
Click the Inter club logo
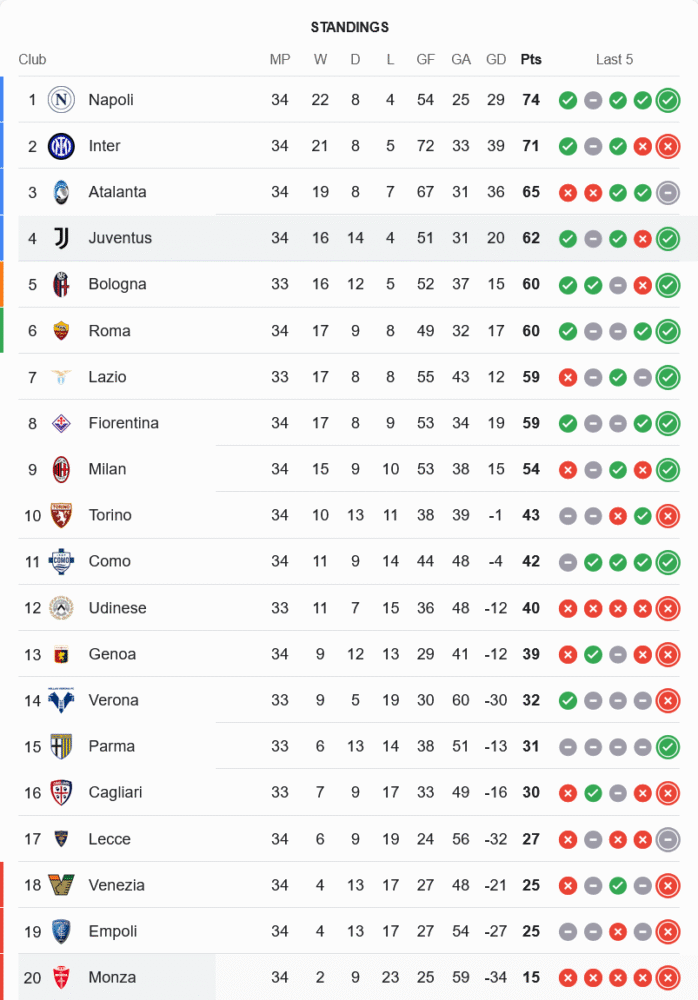pos(62,146)
